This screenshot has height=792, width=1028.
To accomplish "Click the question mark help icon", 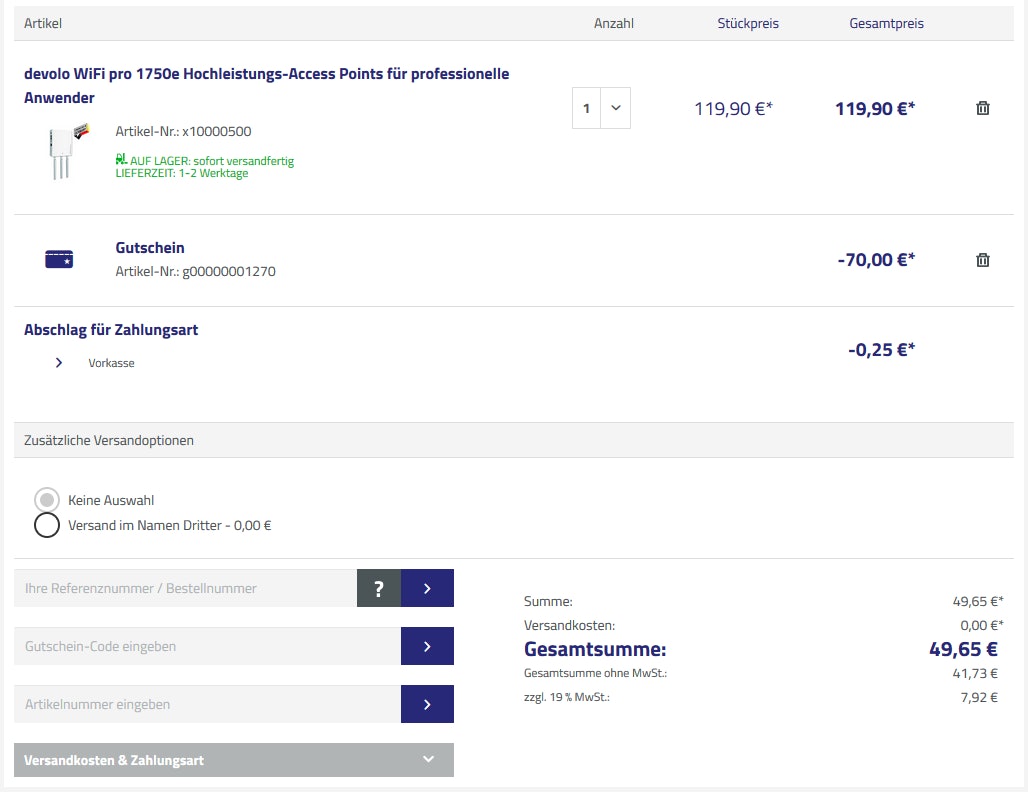I will tap(379, 588).
